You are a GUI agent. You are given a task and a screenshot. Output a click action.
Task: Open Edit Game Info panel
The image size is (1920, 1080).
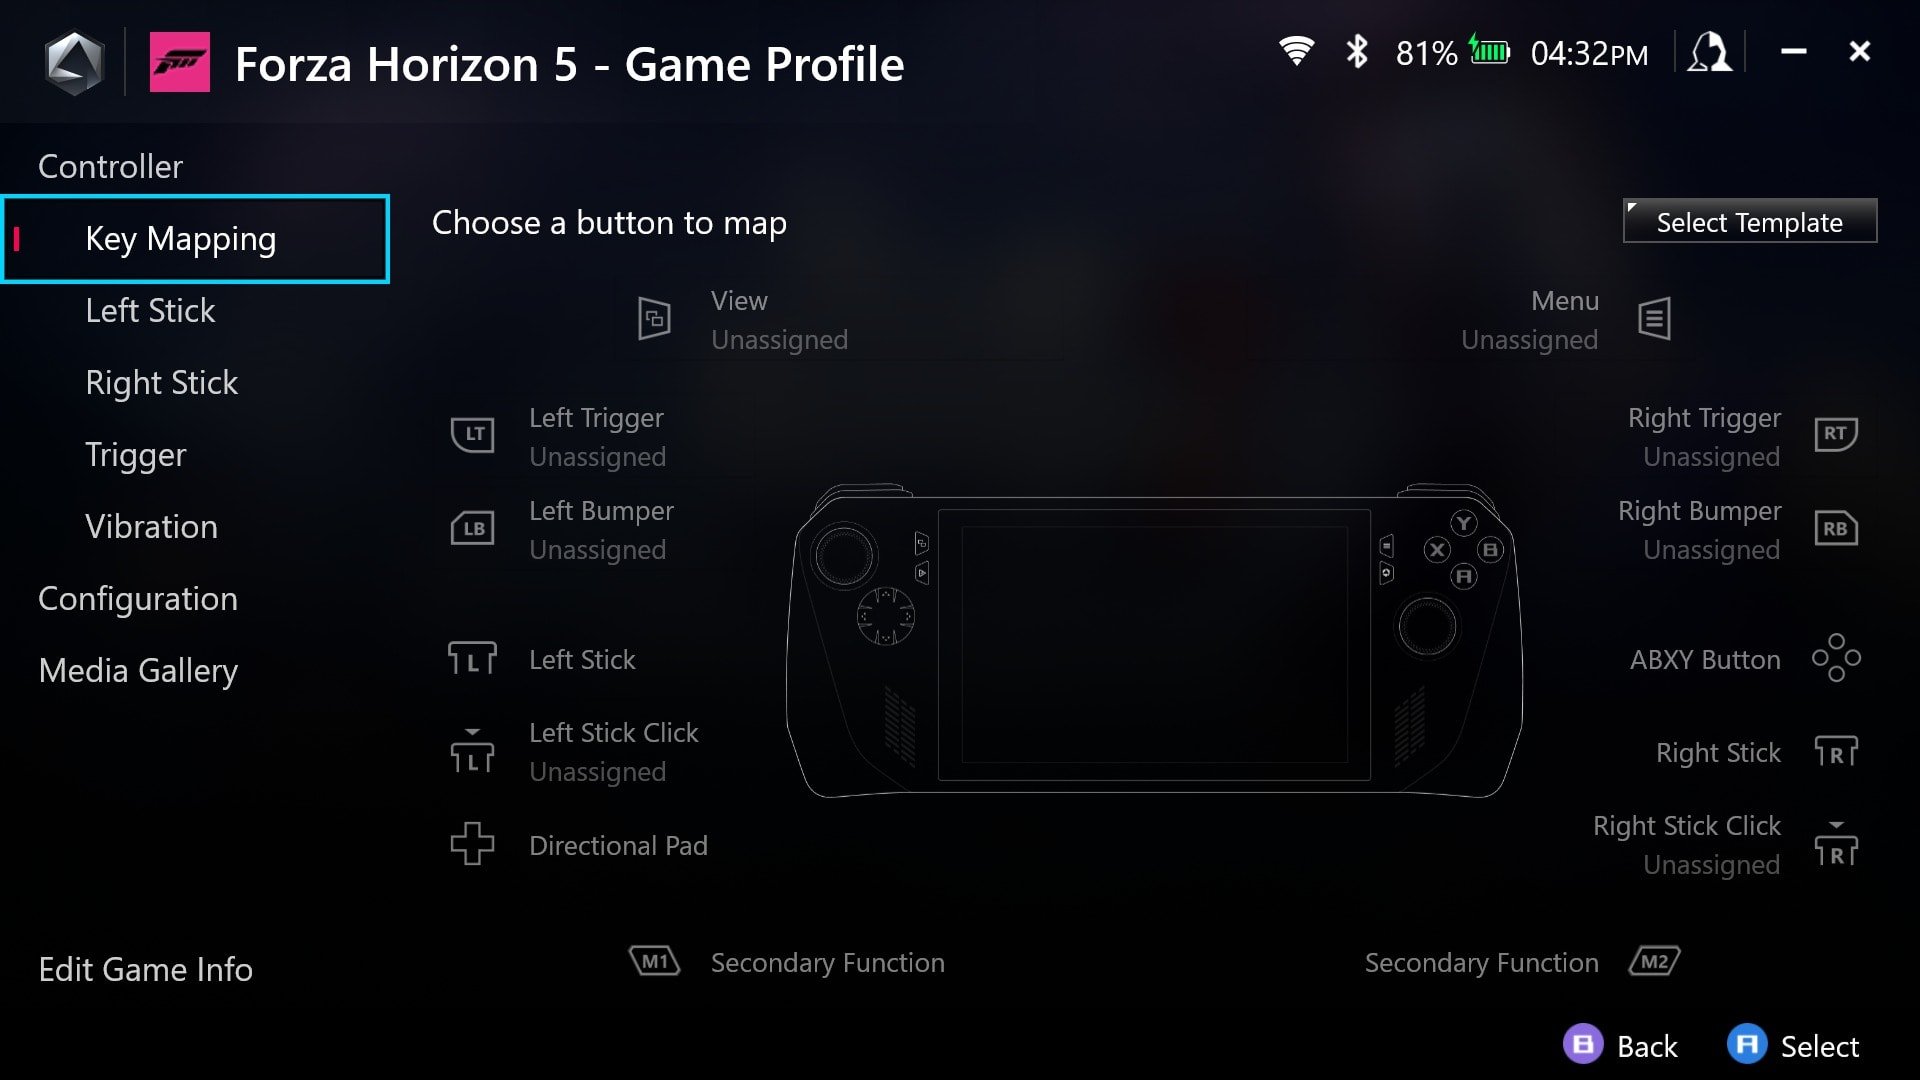[146, 969]
